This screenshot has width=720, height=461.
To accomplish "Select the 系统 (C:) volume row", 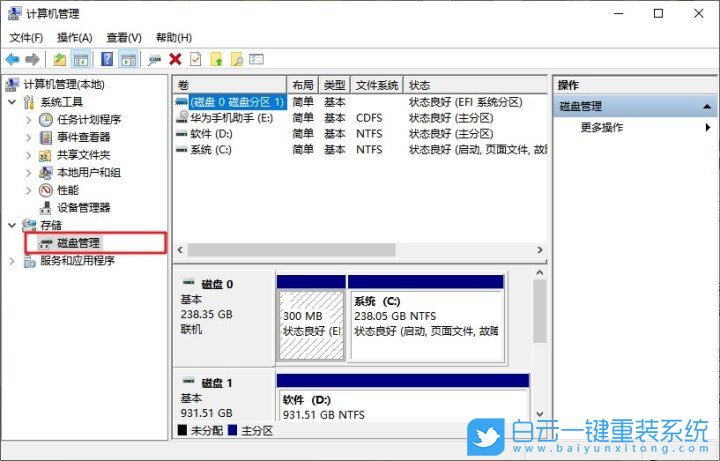I will tap(360, 150).
